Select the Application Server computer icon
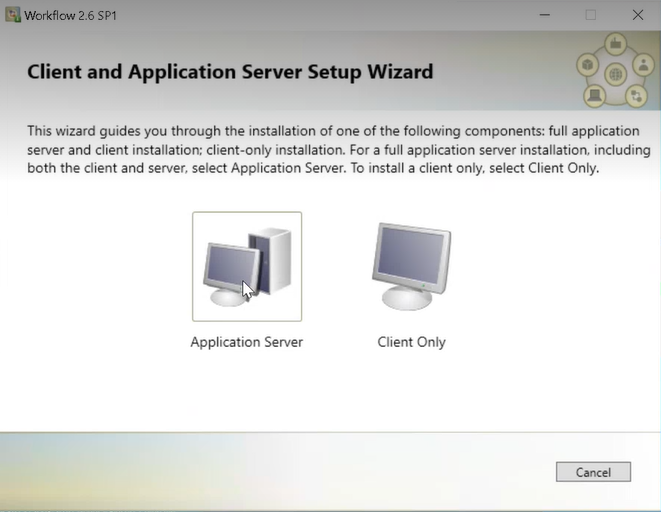Image resolution: width=661 pixels, height=512 pixels. tap(247, 266)
